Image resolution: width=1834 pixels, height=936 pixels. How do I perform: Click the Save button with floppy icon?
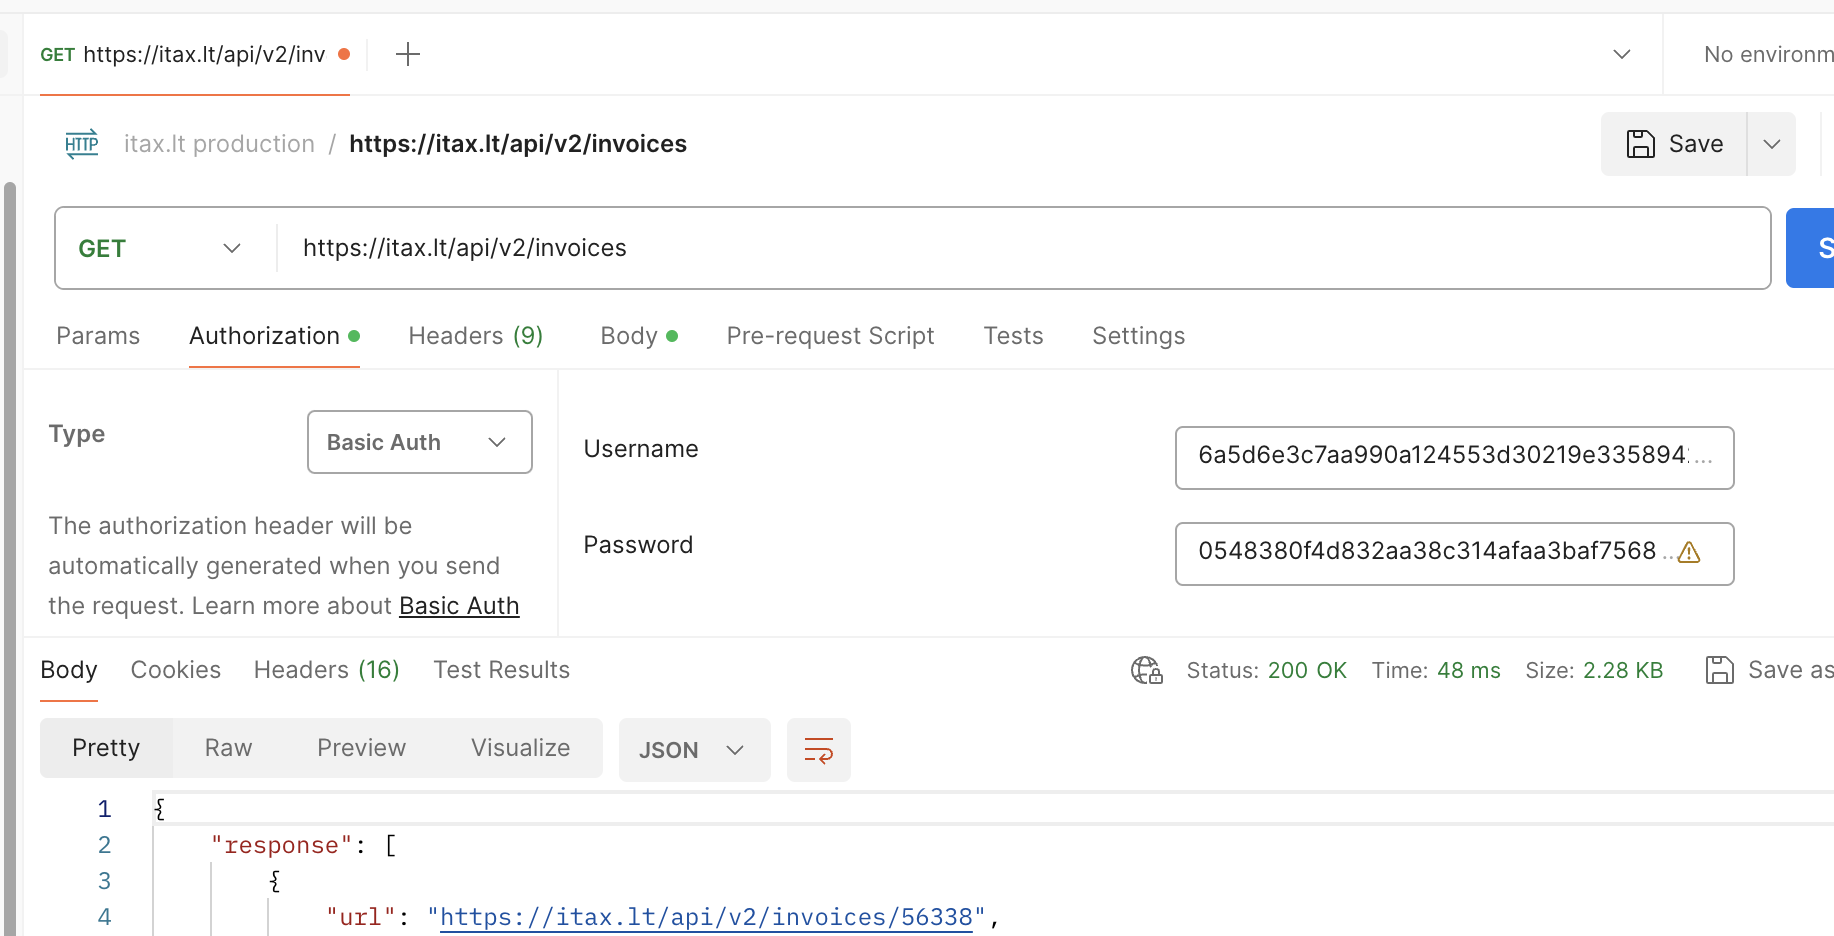point(1674,144)
